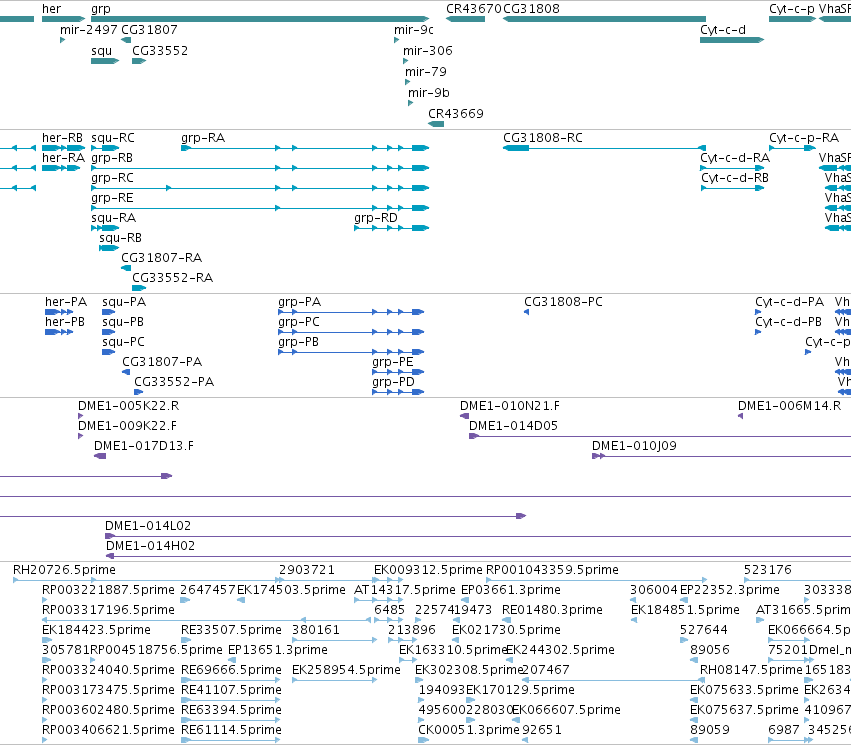Click the CG31808-RC transcript label
The height and width of the screenshot is (745, 851).
[543, 138]
